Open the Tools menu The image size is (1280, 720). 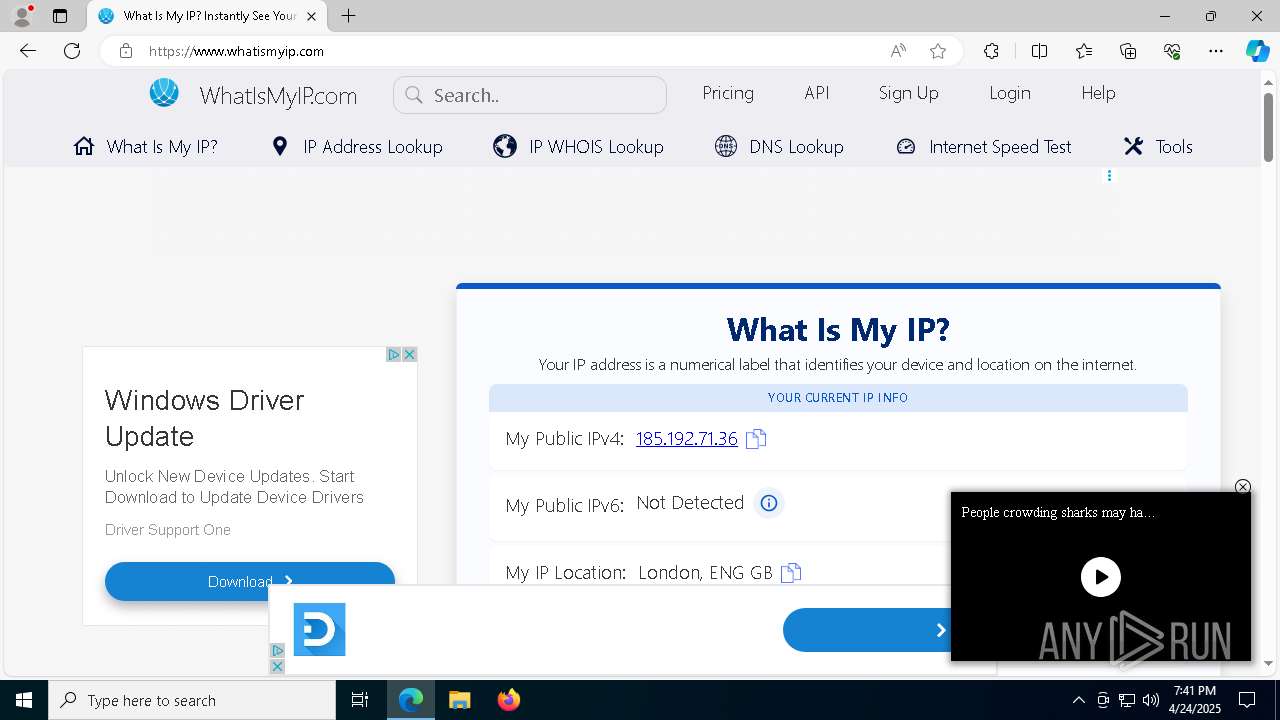pyautogui.click(x=1158, y=146)
